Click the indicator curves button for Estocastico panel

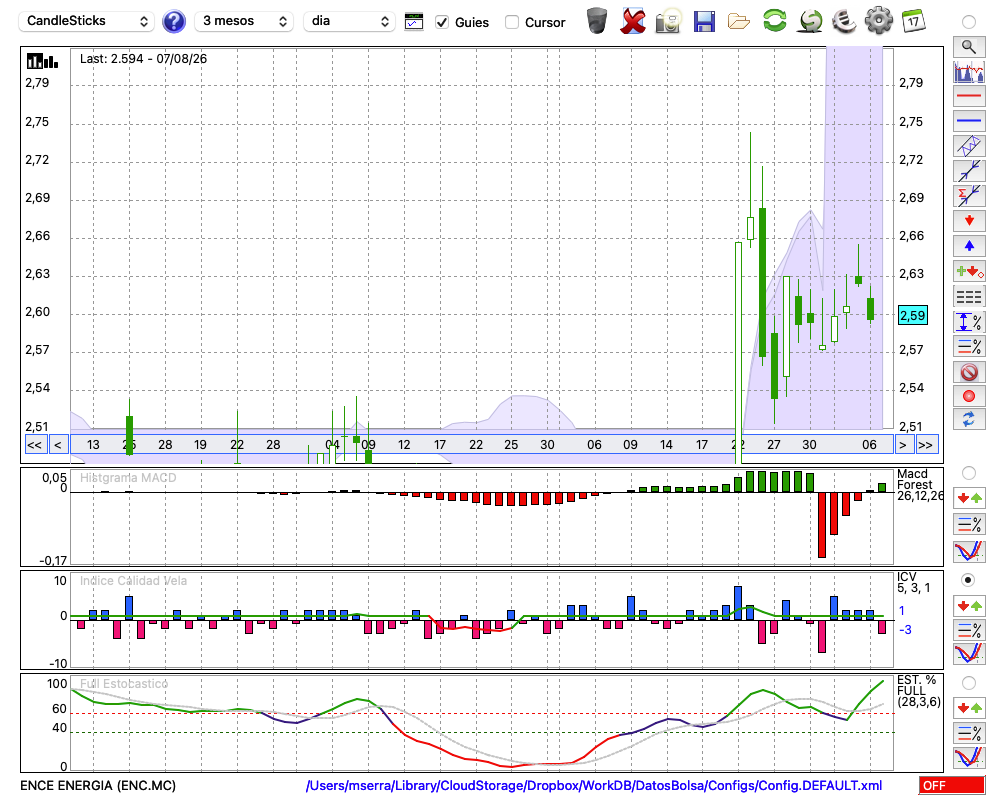click(x=969, y=758)
